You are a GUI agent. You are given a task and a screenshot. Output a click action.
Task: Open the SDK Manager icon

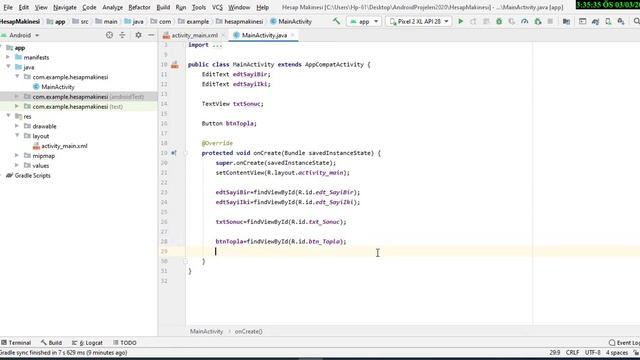(x=621, y=21)
